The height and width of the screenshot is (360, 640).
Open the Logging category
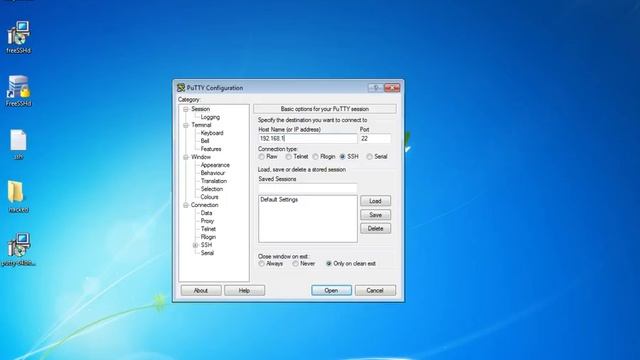click(210, 117)
